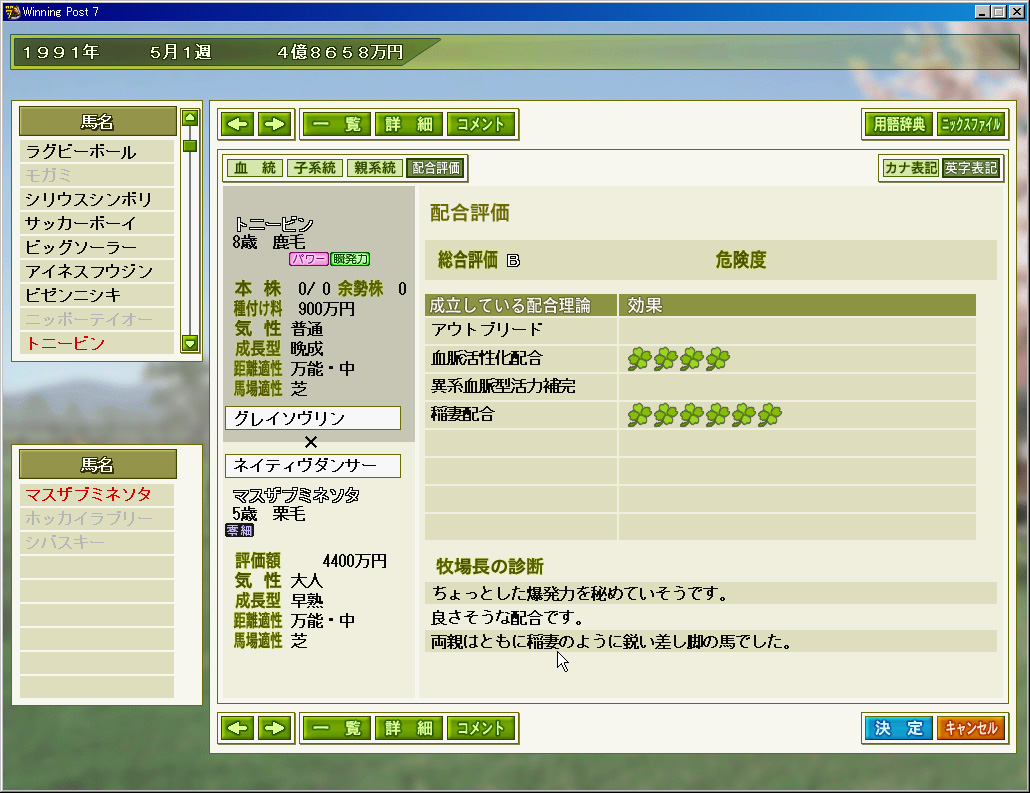Screen dimensions: 1030x793
Task: Open the bottom 一覧 list view
Action: point(337,728)
